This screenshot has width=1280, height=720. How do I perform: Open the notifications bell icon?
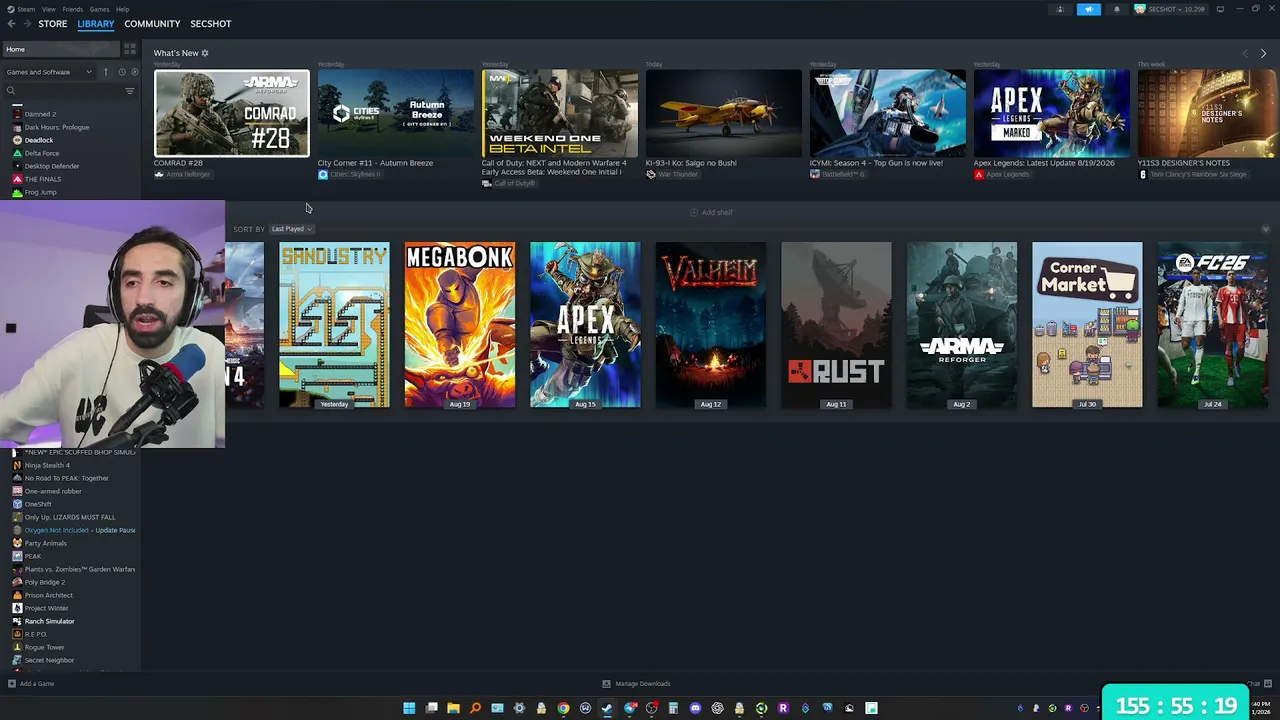(1117, 10)
